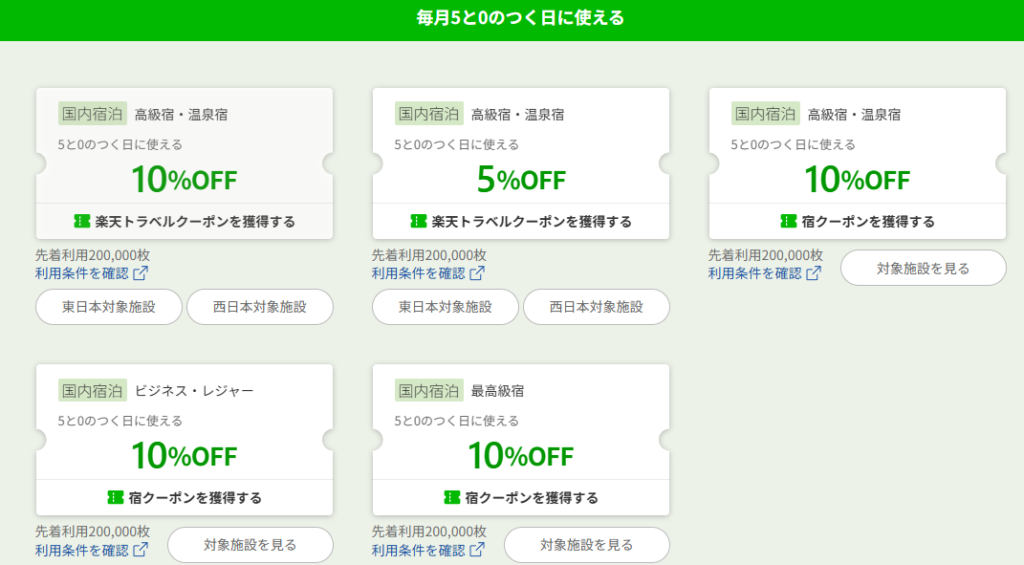Click the ticket icon on the top-right 宿クーポン
This screenshot has width=1024, height=565.
pyautogui.click(x=788, y=221)
